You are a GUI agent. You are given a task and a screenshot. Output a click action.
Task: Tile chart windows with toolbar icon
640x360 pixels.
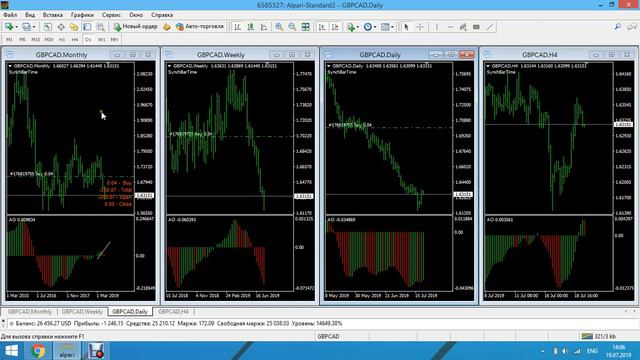(x=306, y=27)
